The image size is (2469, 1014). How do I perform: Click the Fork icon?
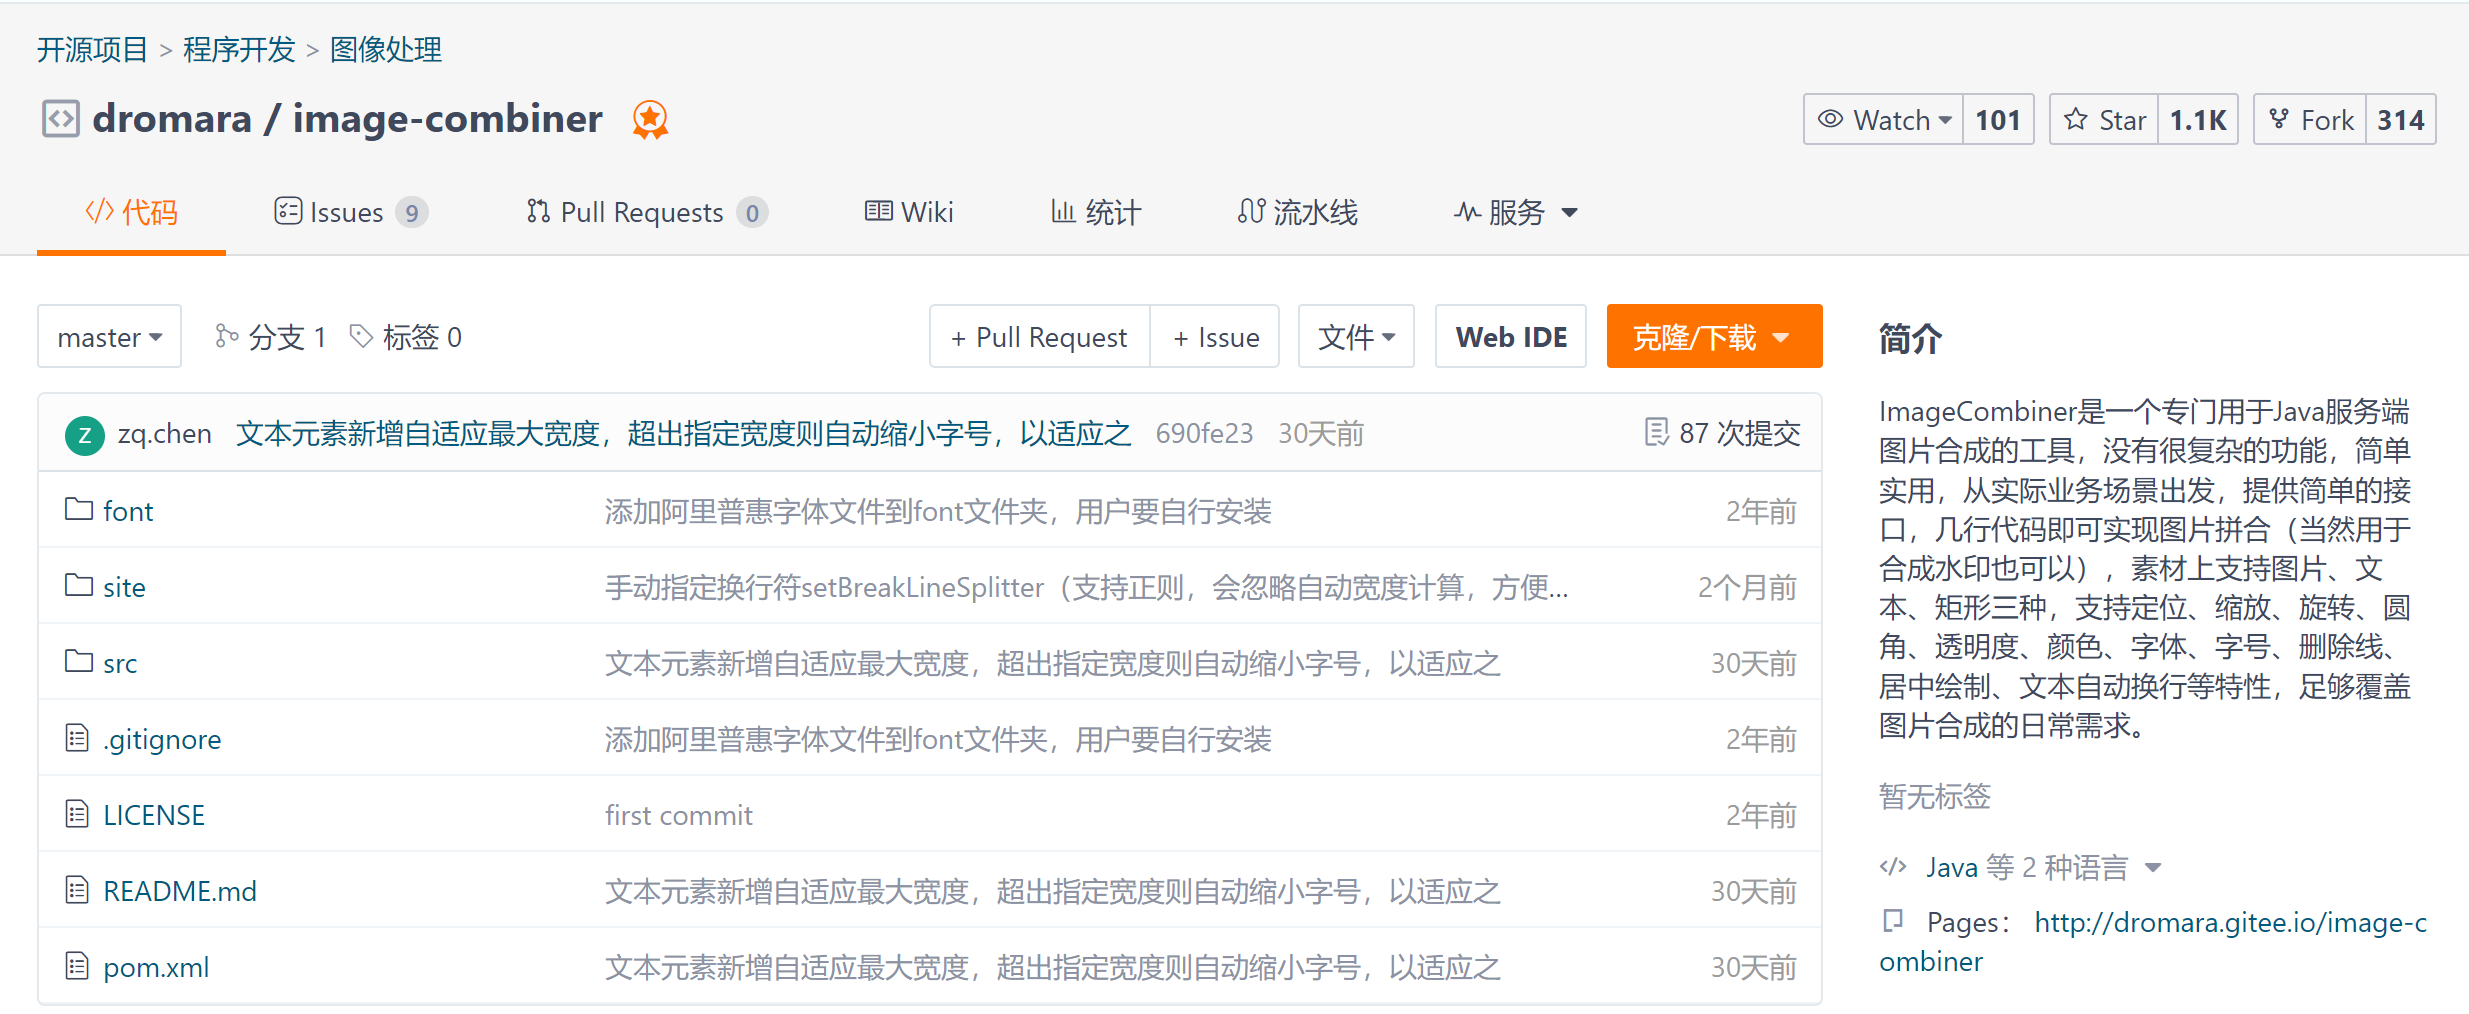coord(2283,119)
